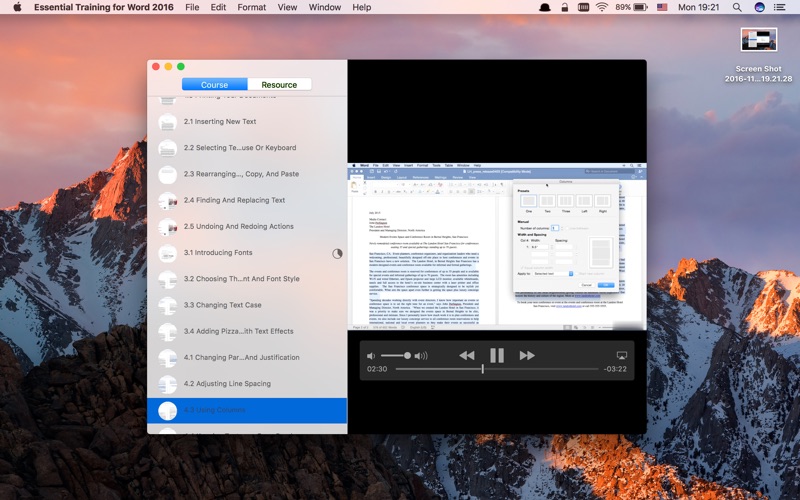Click the hat icon in menu bar
The height and width of the screenshot is (500, 800).
tap(545, 7)
